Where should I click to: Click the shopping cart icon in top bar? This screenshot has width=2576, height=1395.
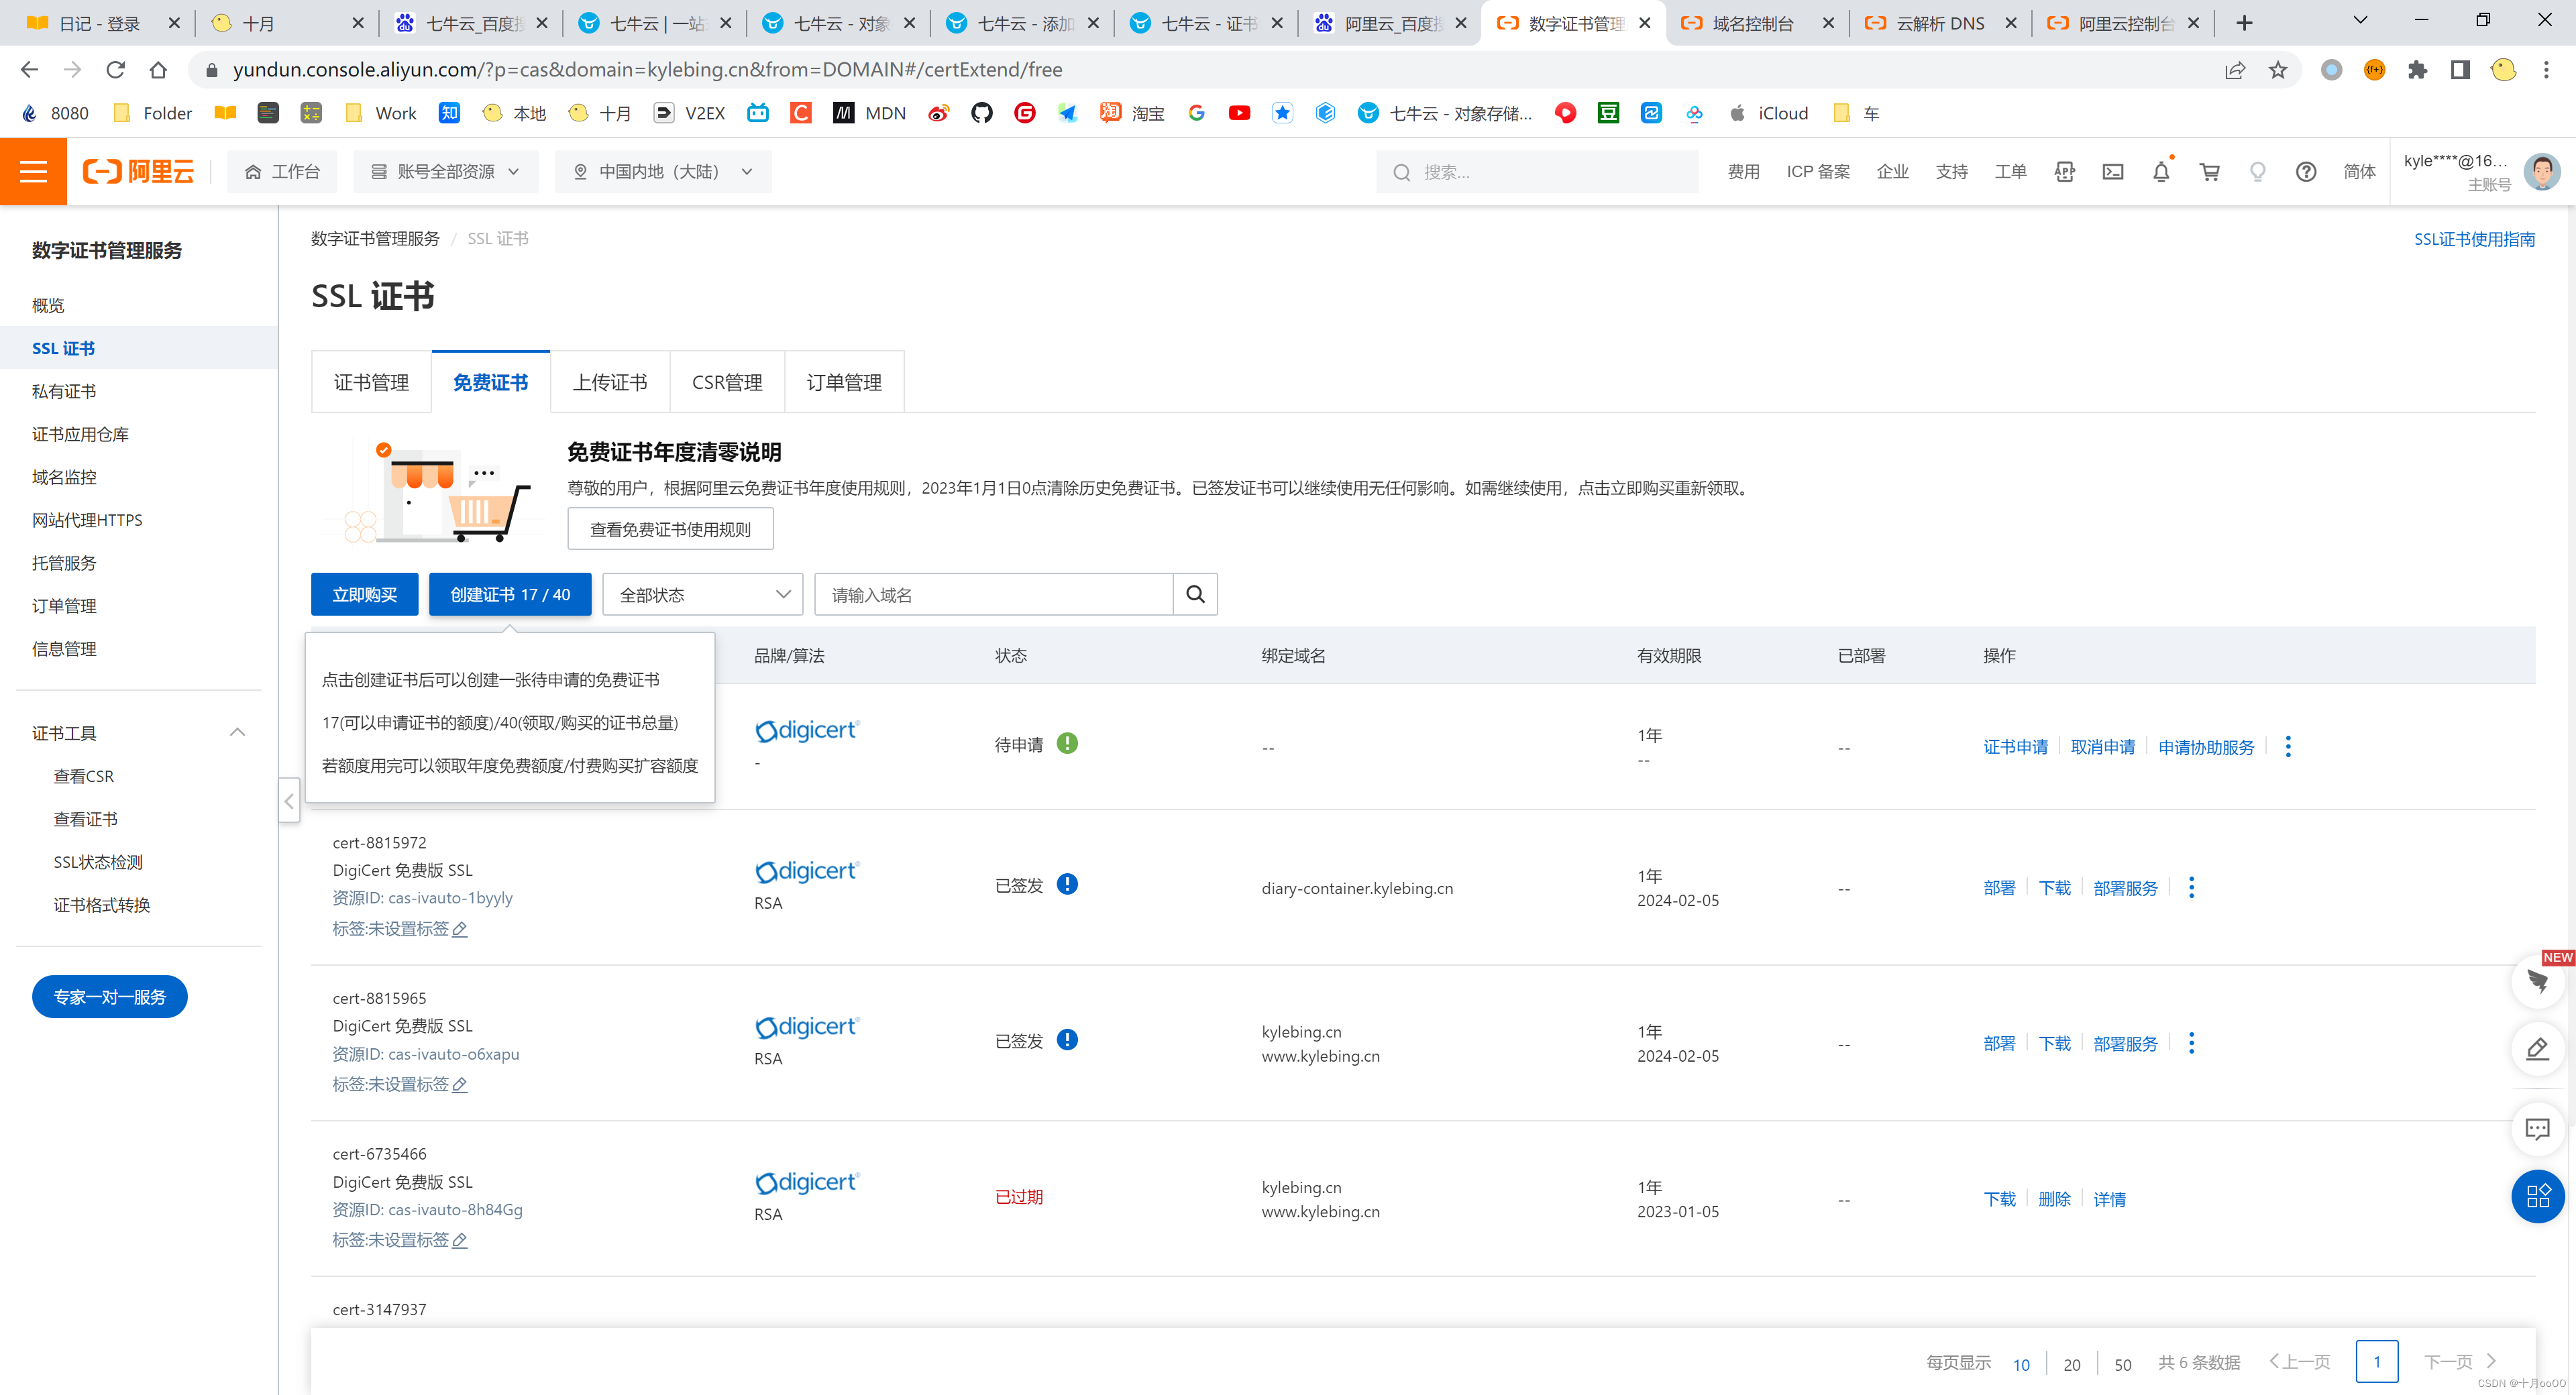(2209, 172)
